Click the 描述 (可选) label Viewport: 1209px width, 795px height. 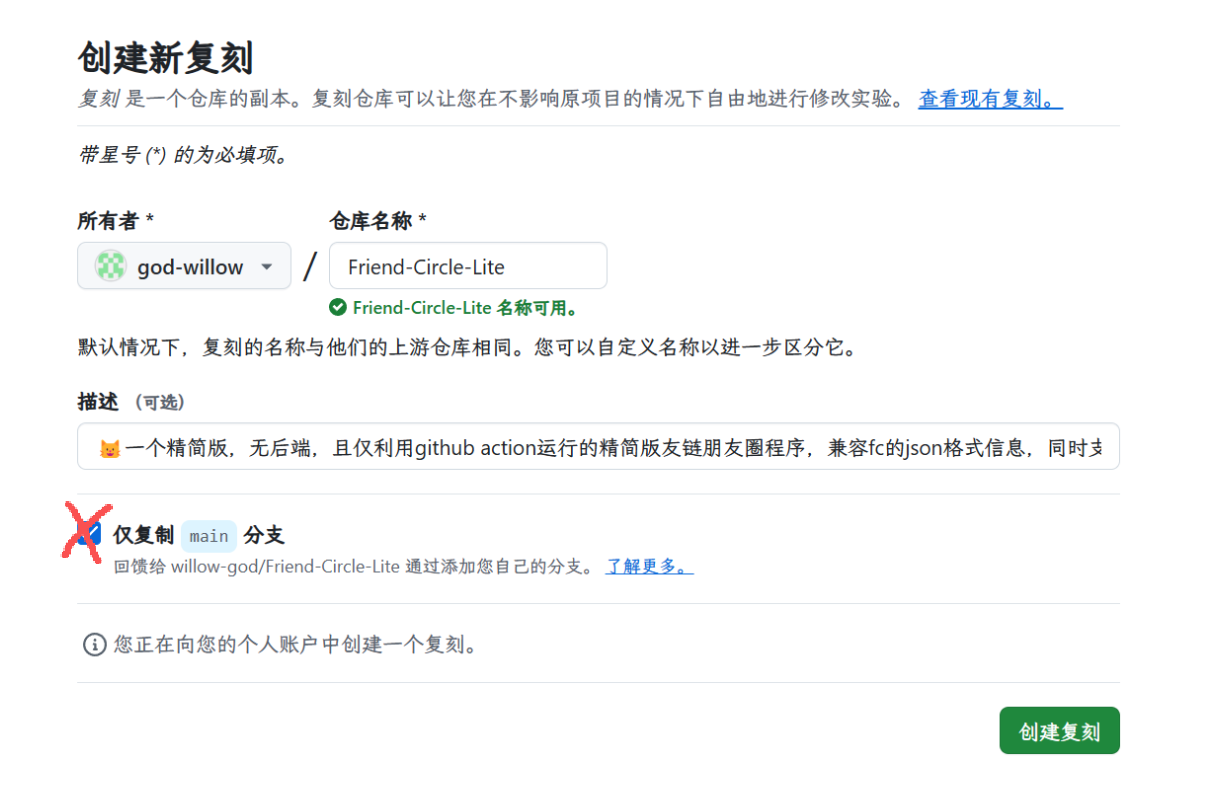[x=131, y=402]
